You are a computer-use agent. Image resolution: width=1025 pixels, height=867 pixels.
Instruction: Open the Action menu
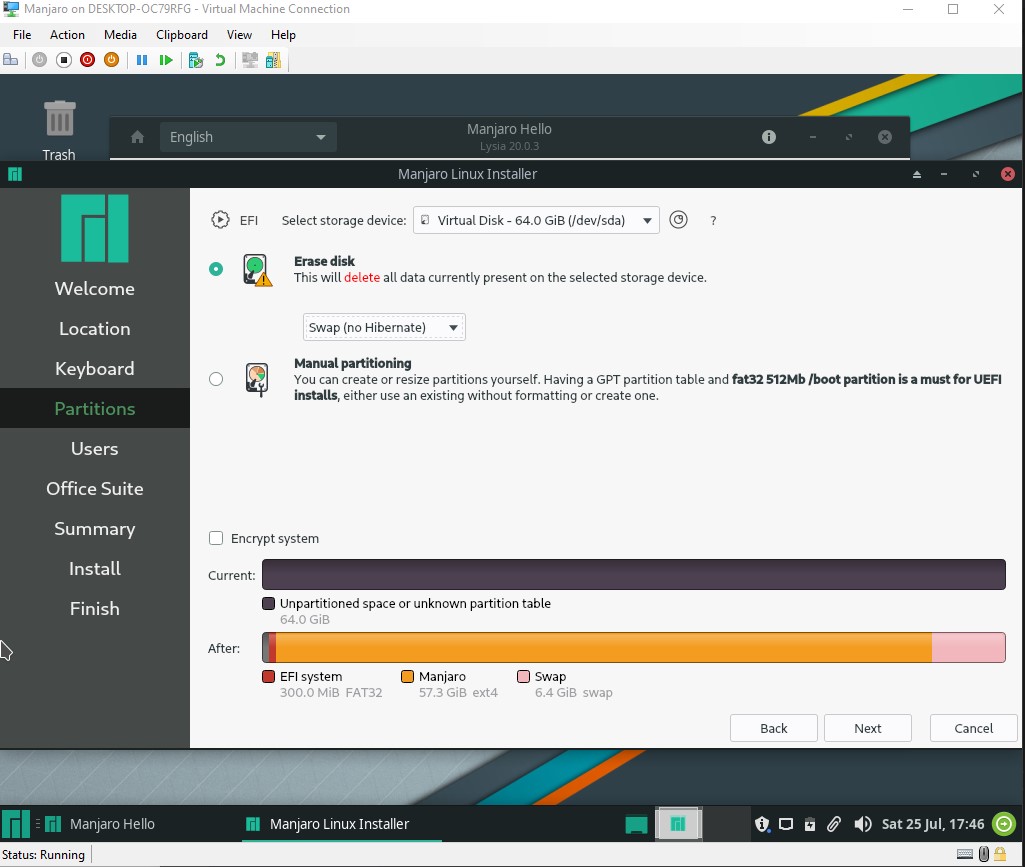coord(67,34)
